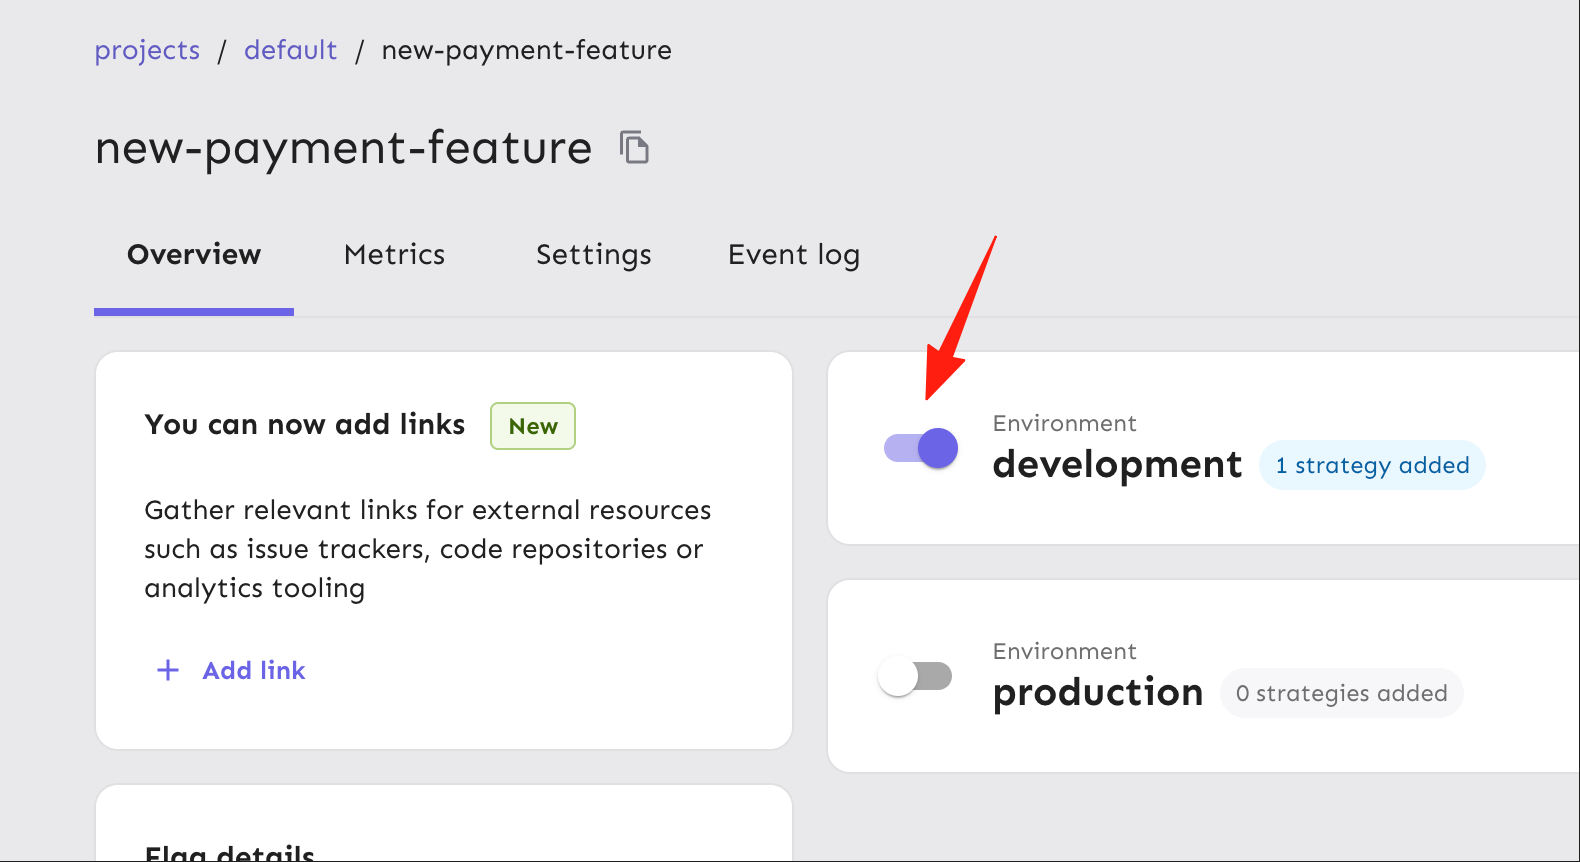Expand the development environment card
The height and width of the screenshot is (862, 1580).
pyautogui.click(x=1204, y=448)
